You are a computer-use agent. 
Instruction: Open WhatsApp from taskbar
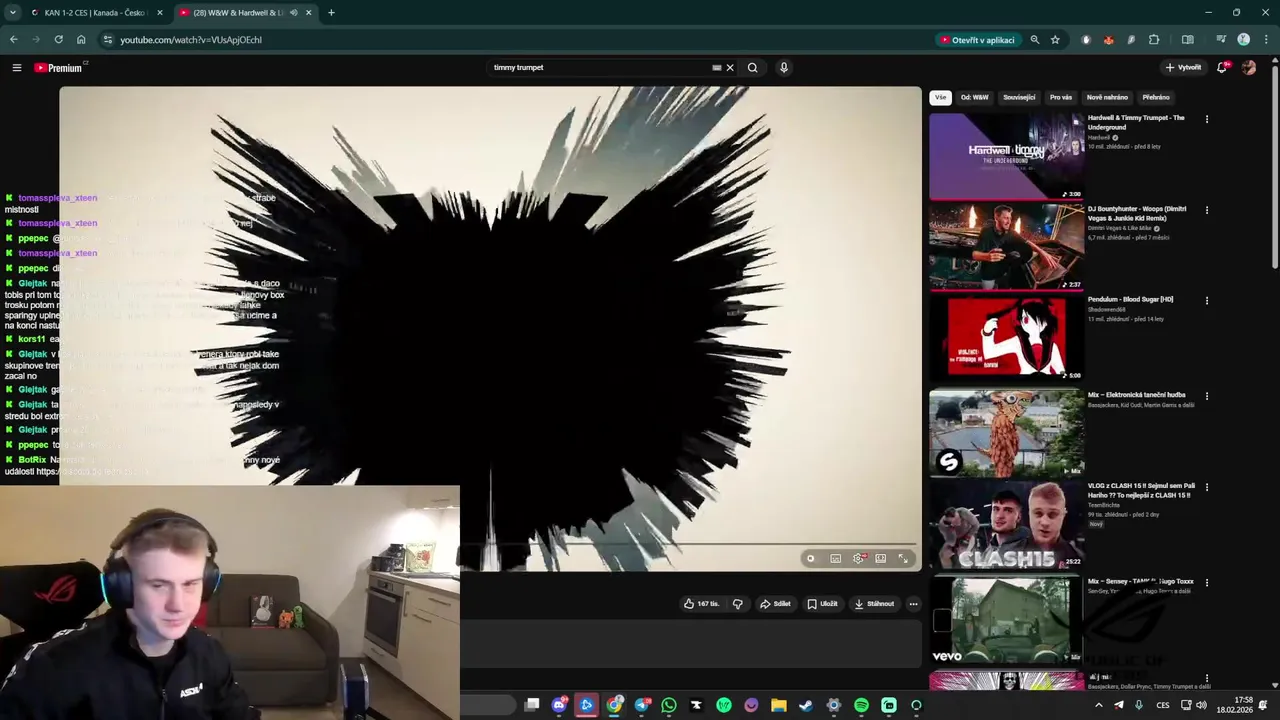(669, 705)
